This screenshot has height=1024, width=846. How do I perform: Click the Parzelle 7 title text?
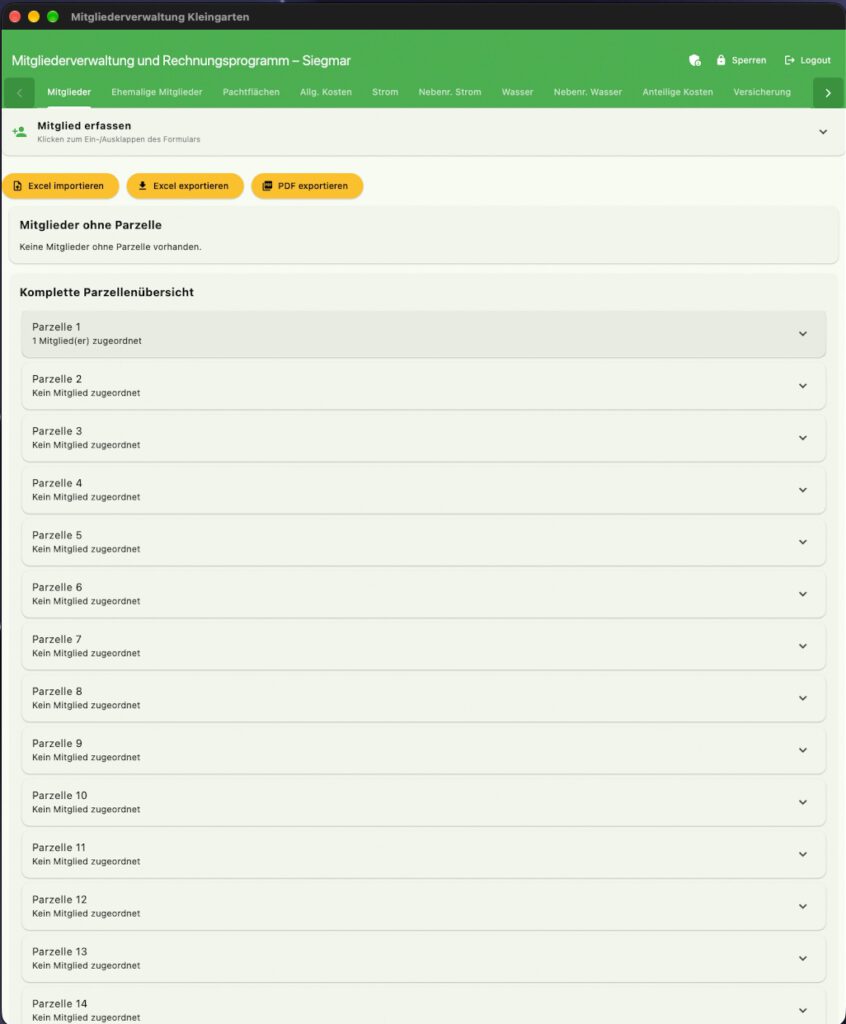tap(57, 639)
